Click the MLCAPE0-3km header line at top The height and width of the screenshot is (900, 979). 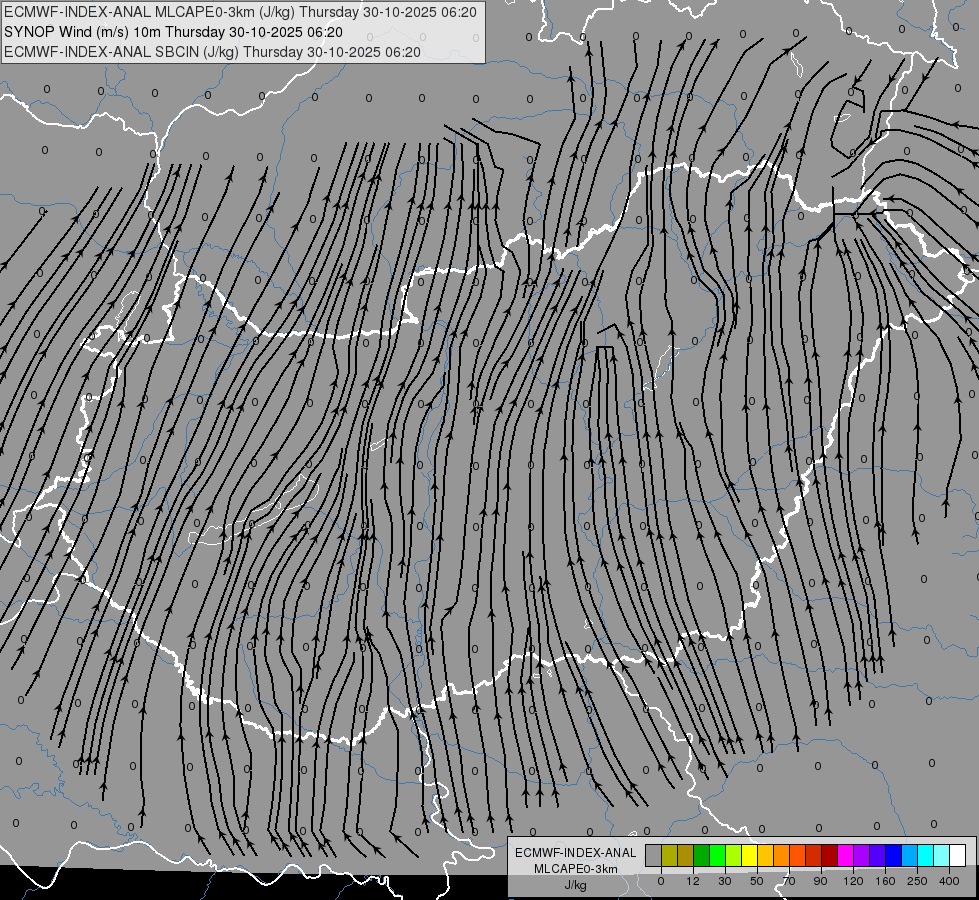(x=240, y=12)
